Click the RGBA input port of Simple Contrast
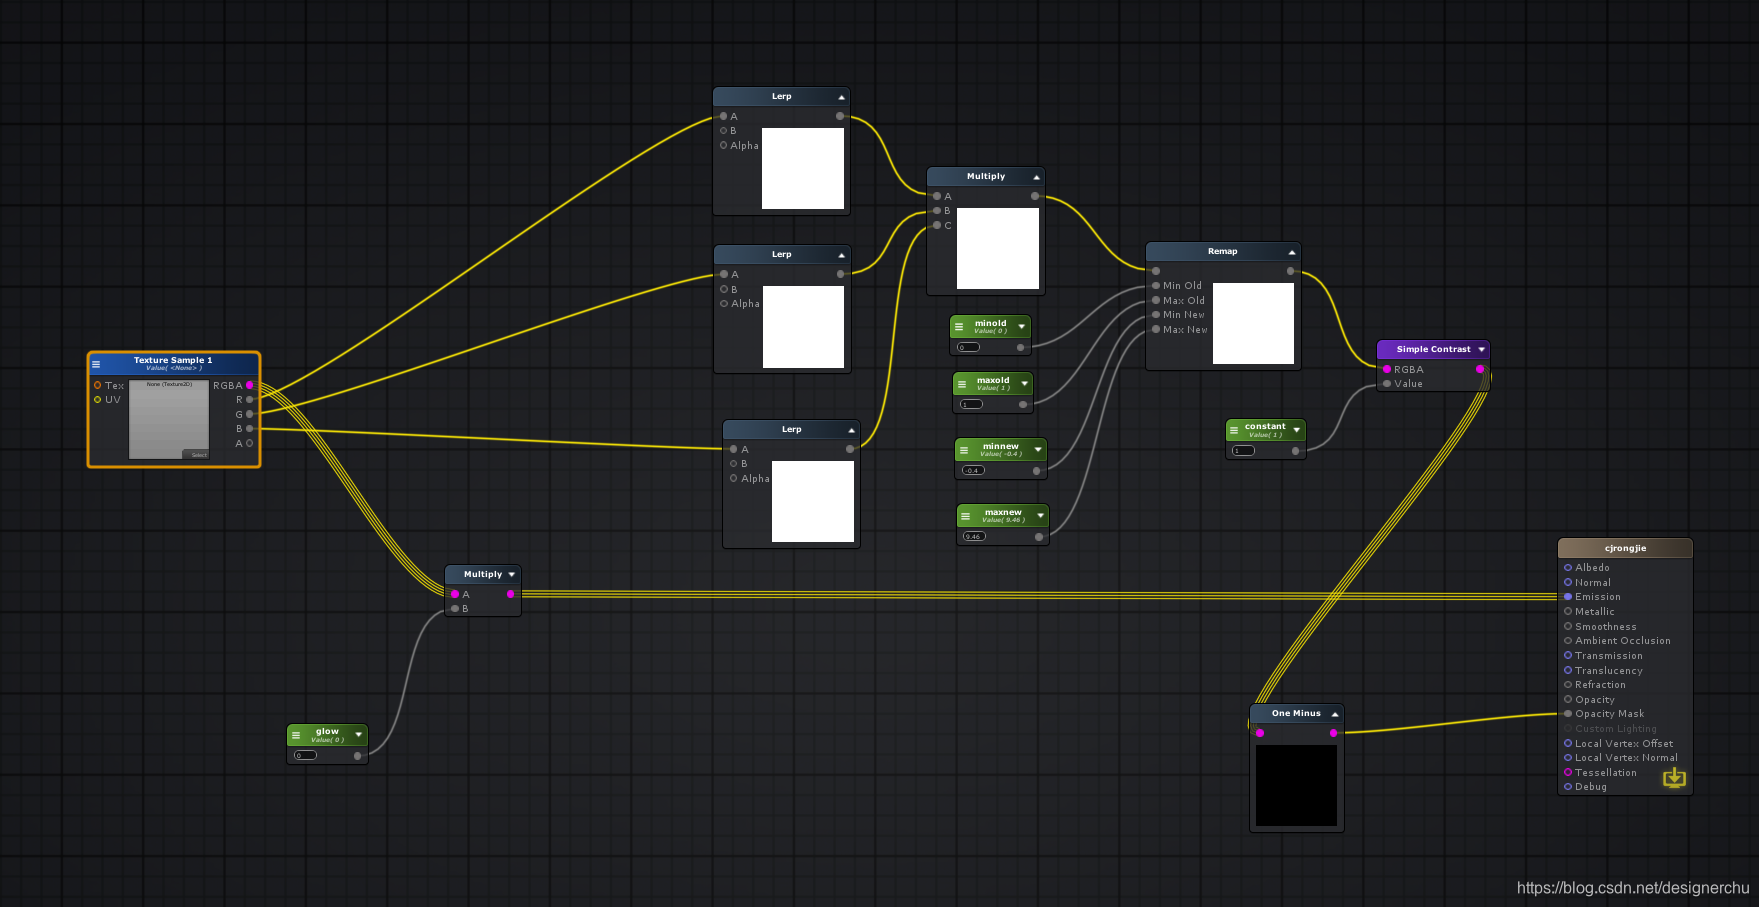The image size is (1759, 907). coord(1387,369)
